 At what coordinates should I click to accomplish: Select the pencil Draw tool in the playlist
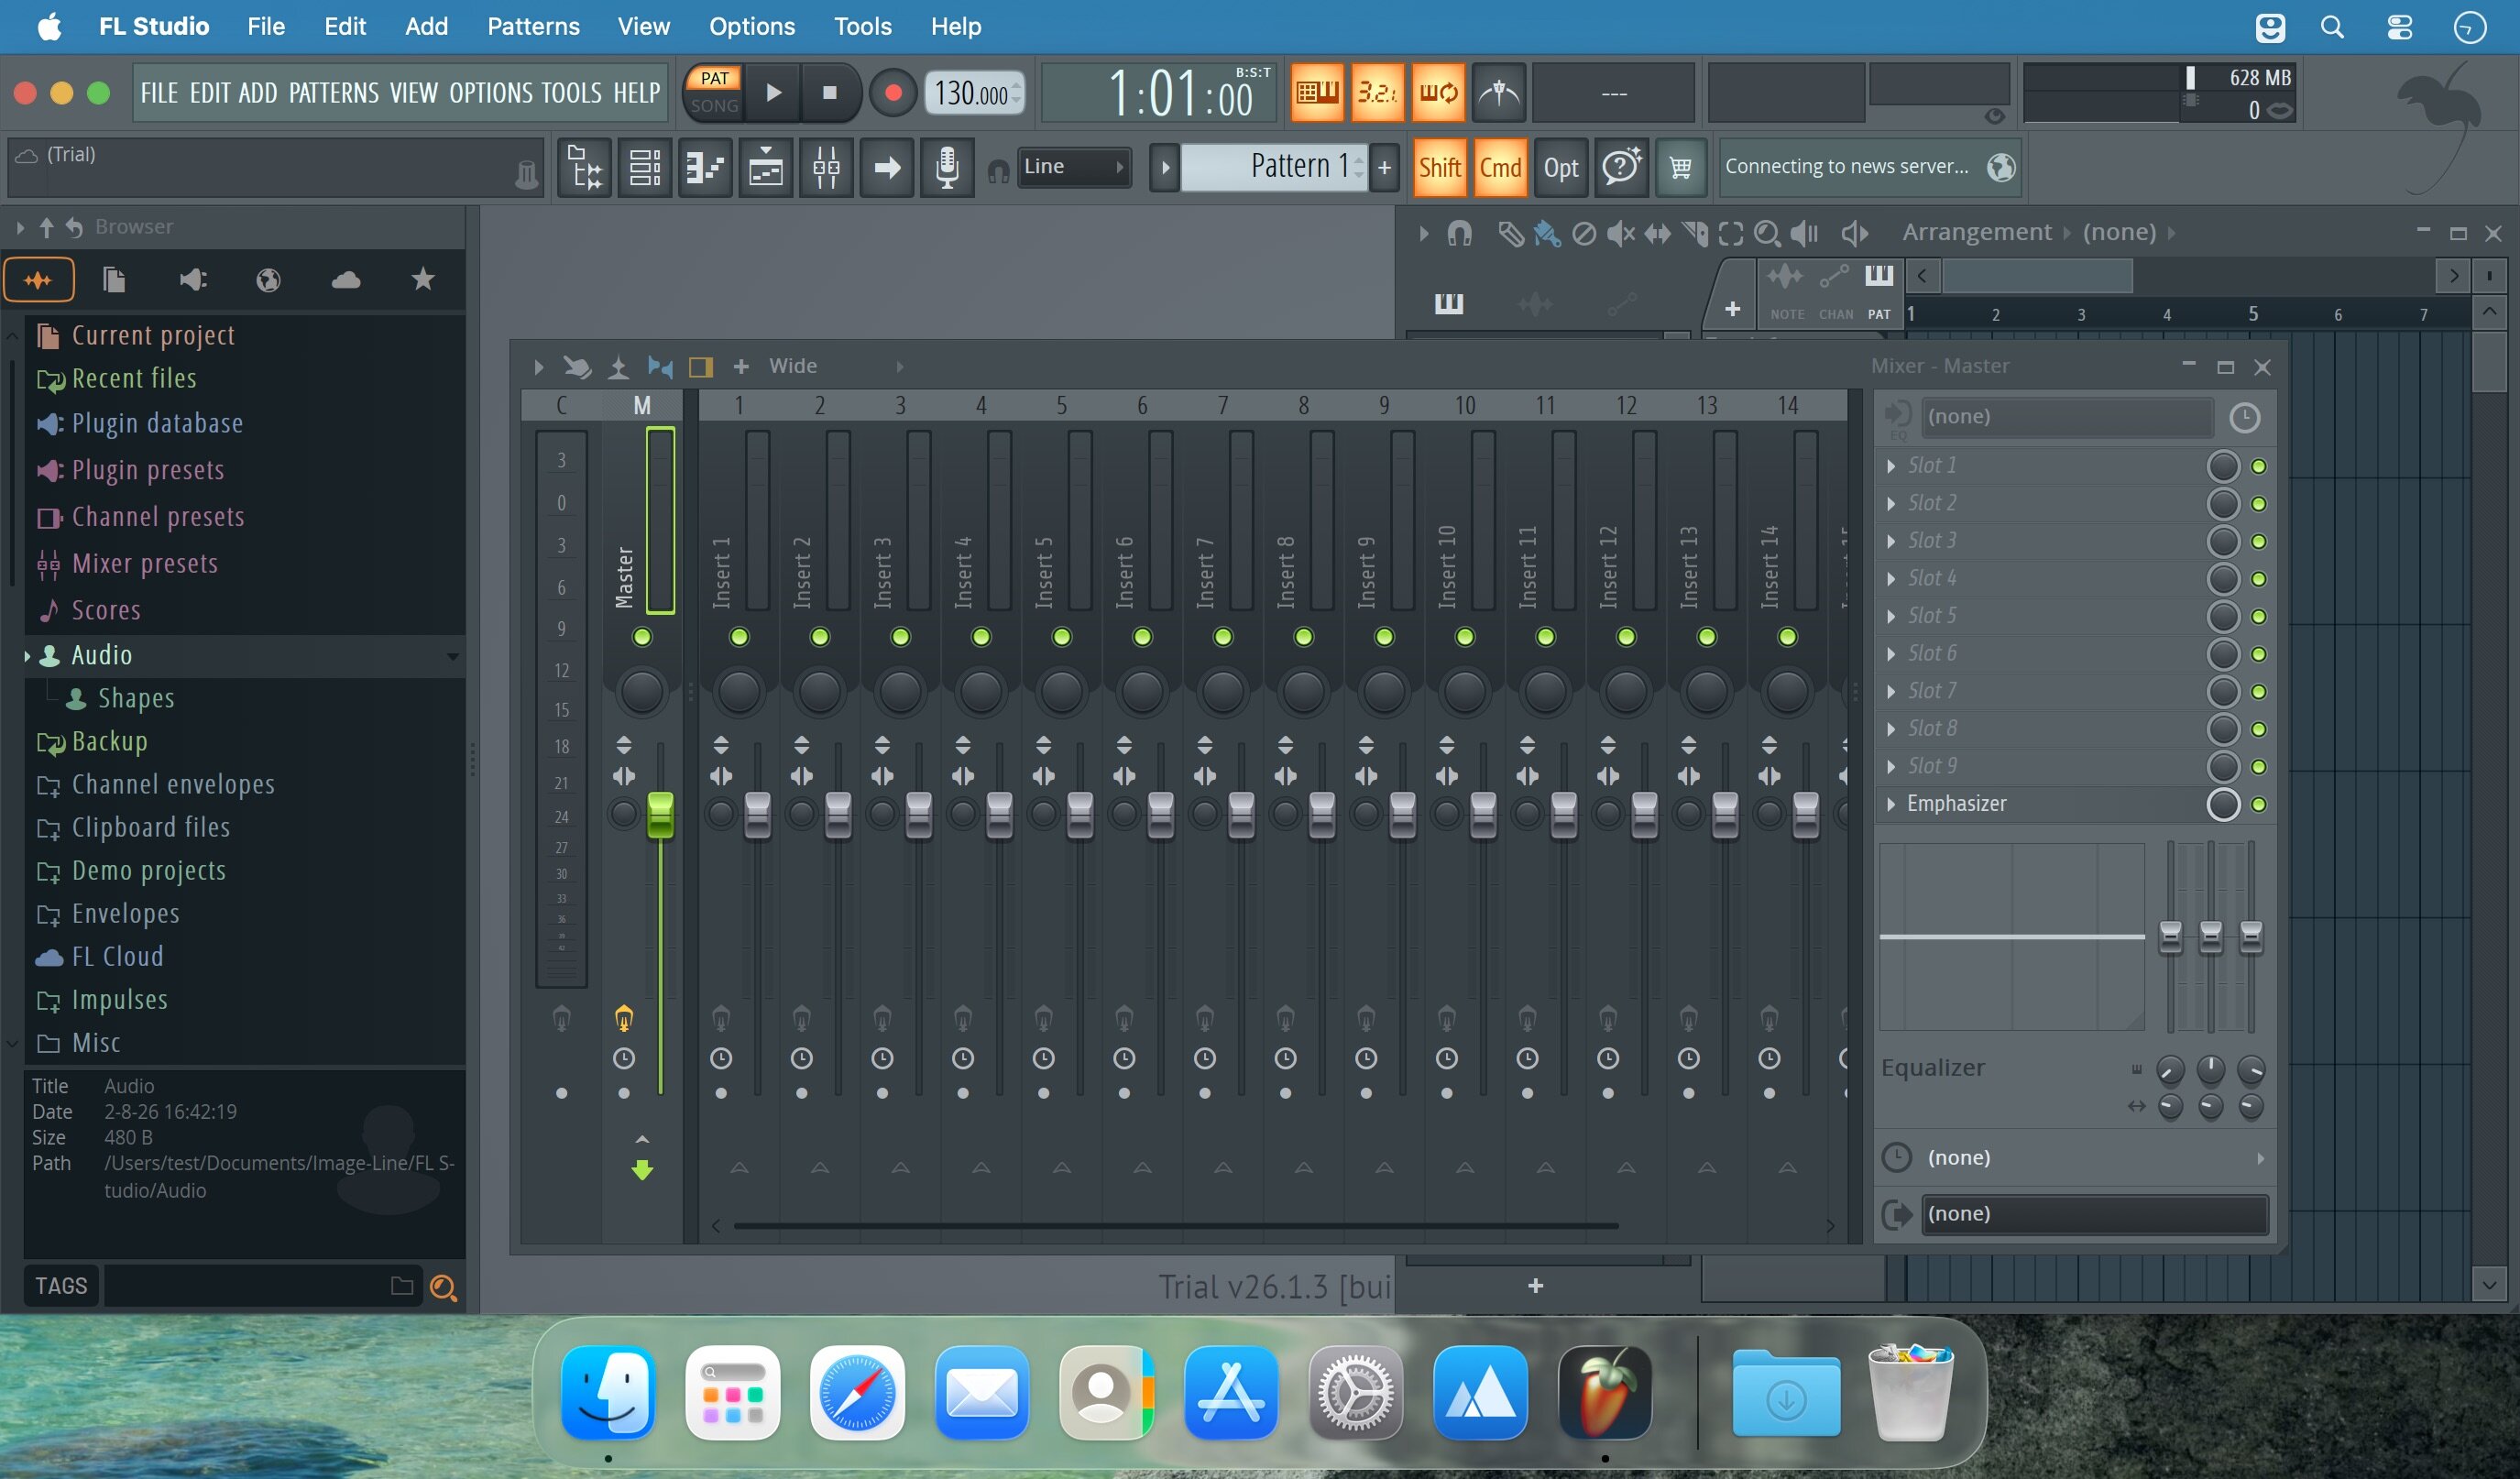1510,233
